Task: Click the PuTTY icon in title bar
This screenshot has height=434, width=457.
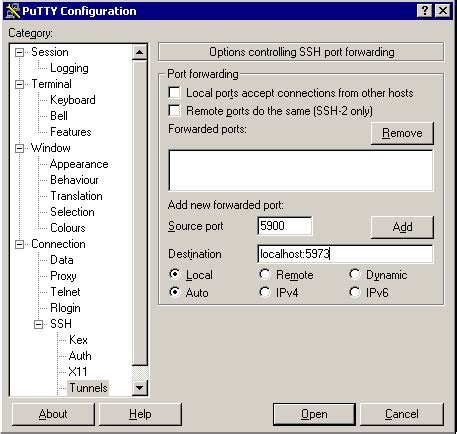Action: (13, 11)
